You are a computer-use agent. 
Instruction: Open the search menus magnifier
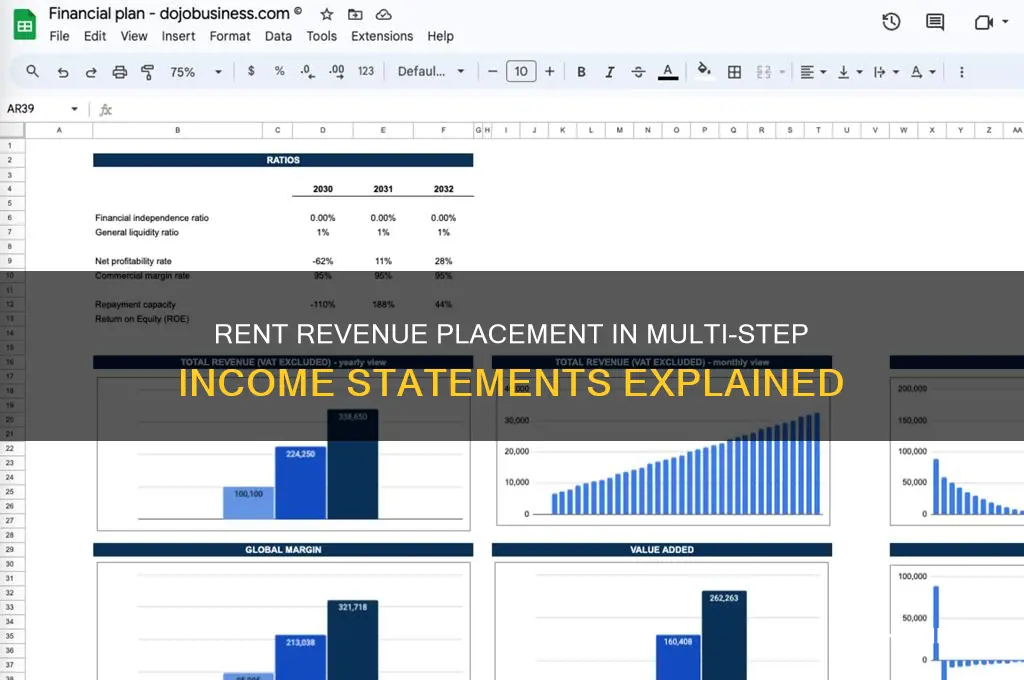pos(32,71)
